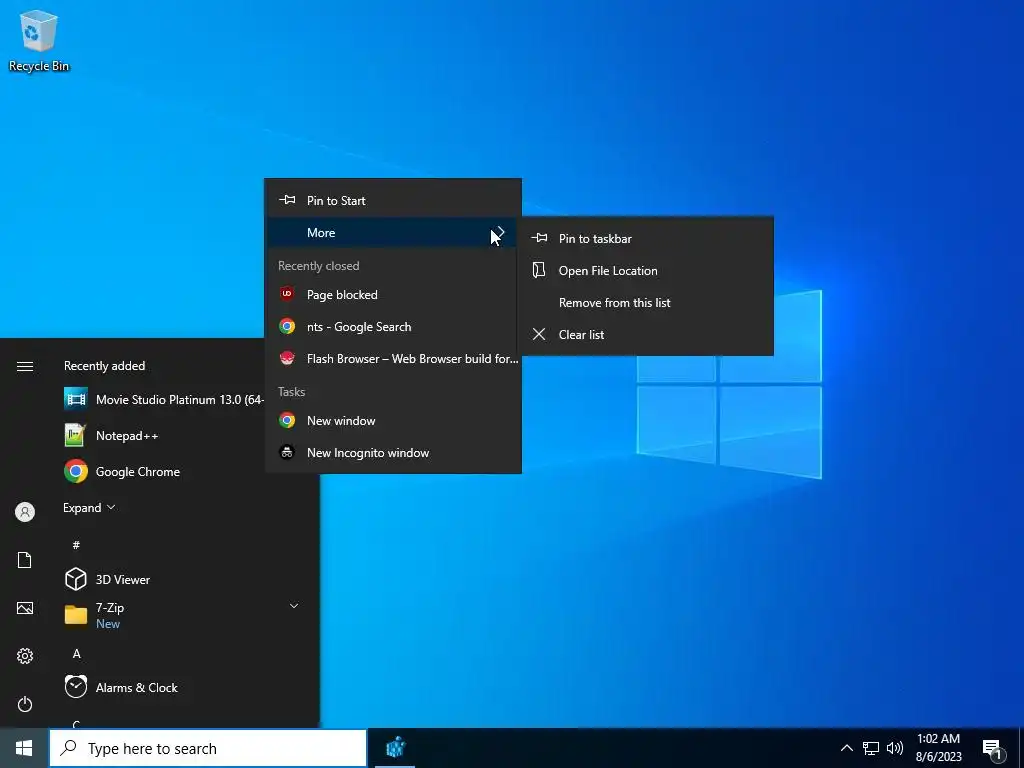Open the Action Center notifications icon
This screenshot has width=1024, height=768.
coord(993,749)
